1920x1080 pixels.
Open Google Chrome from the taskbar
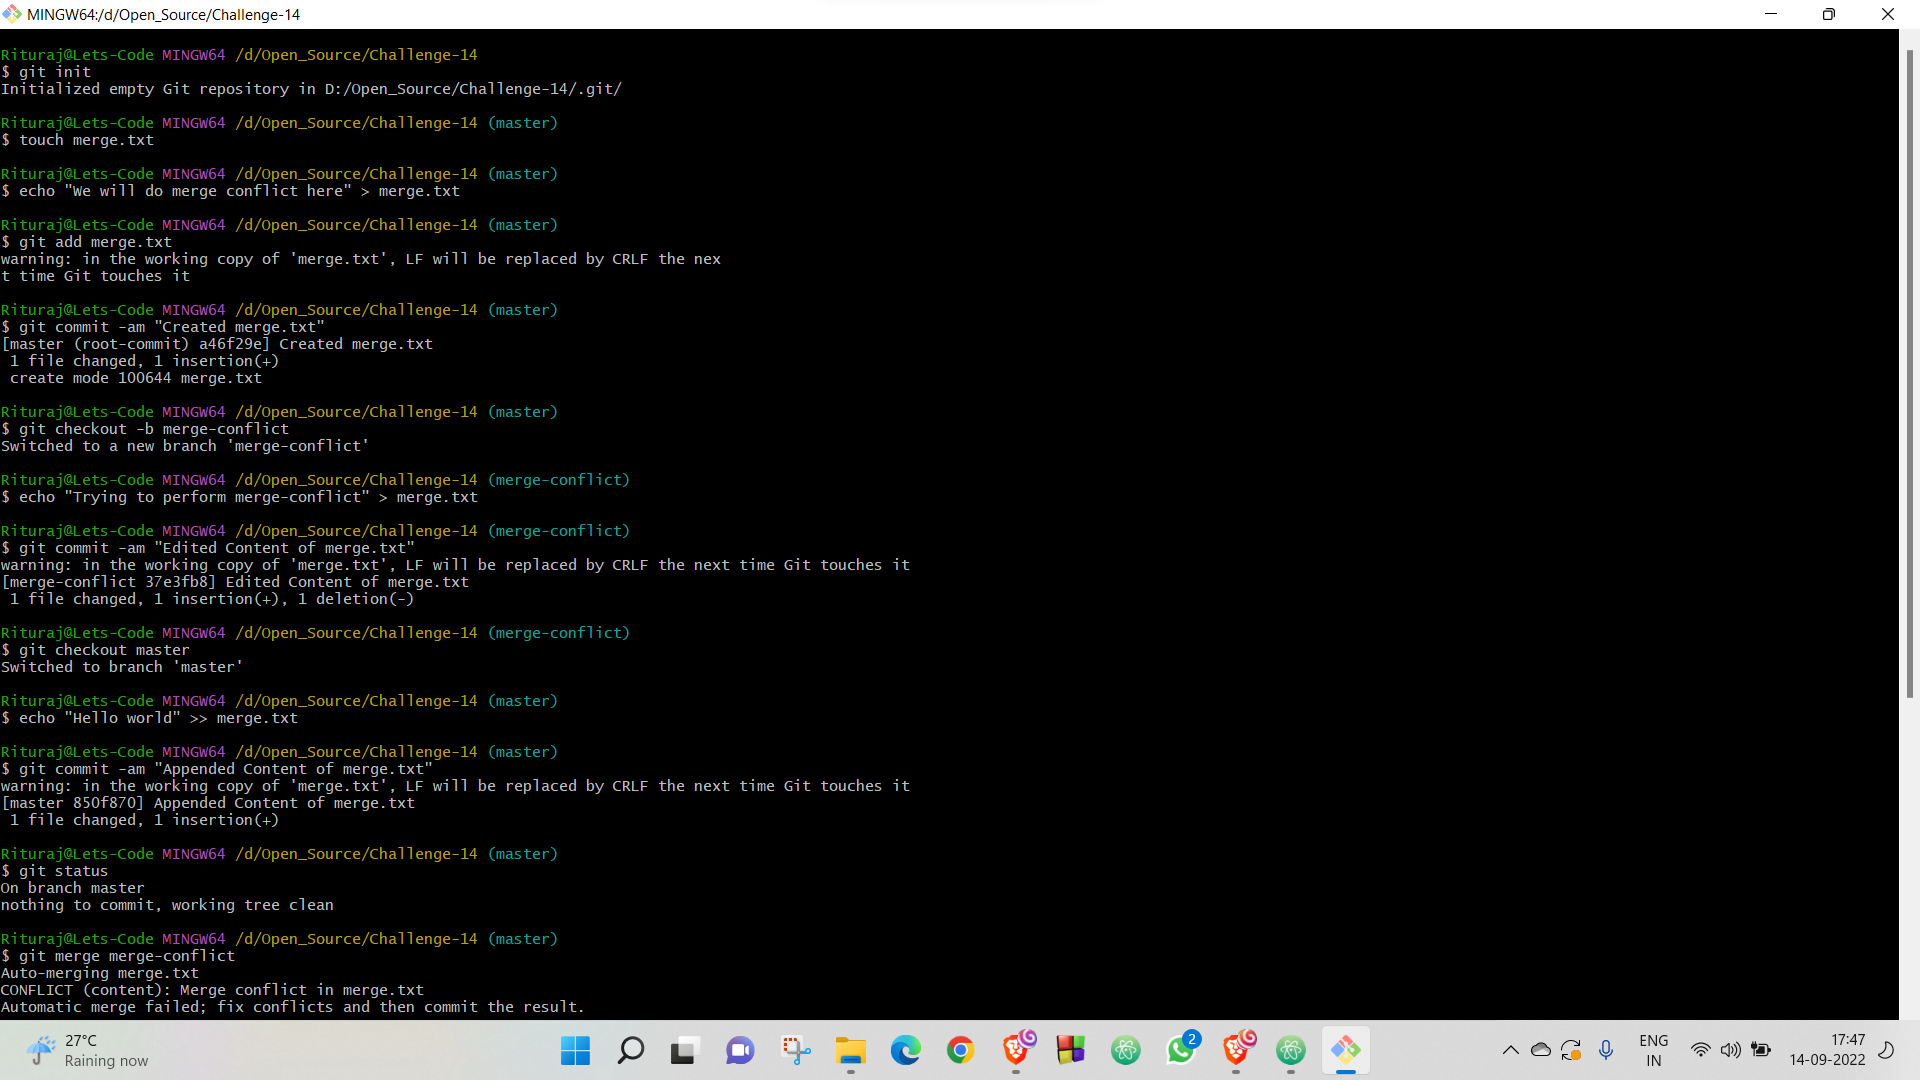(961, 1050)
